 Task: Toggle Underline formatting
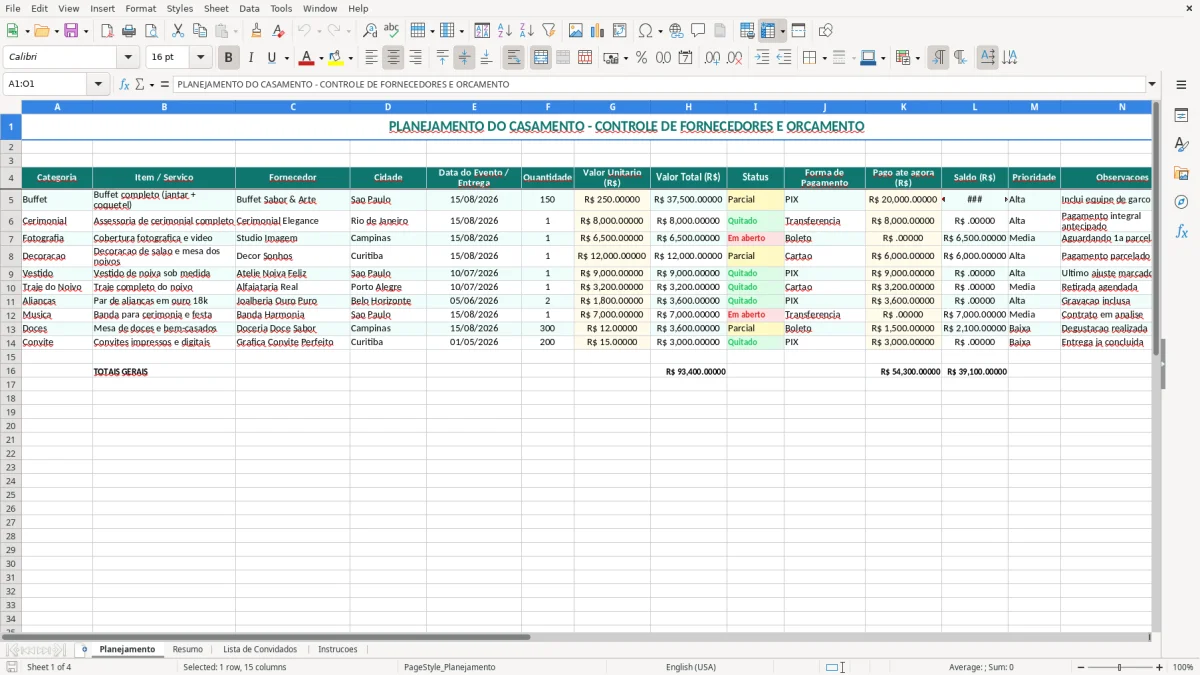click(x=272, y=58)
